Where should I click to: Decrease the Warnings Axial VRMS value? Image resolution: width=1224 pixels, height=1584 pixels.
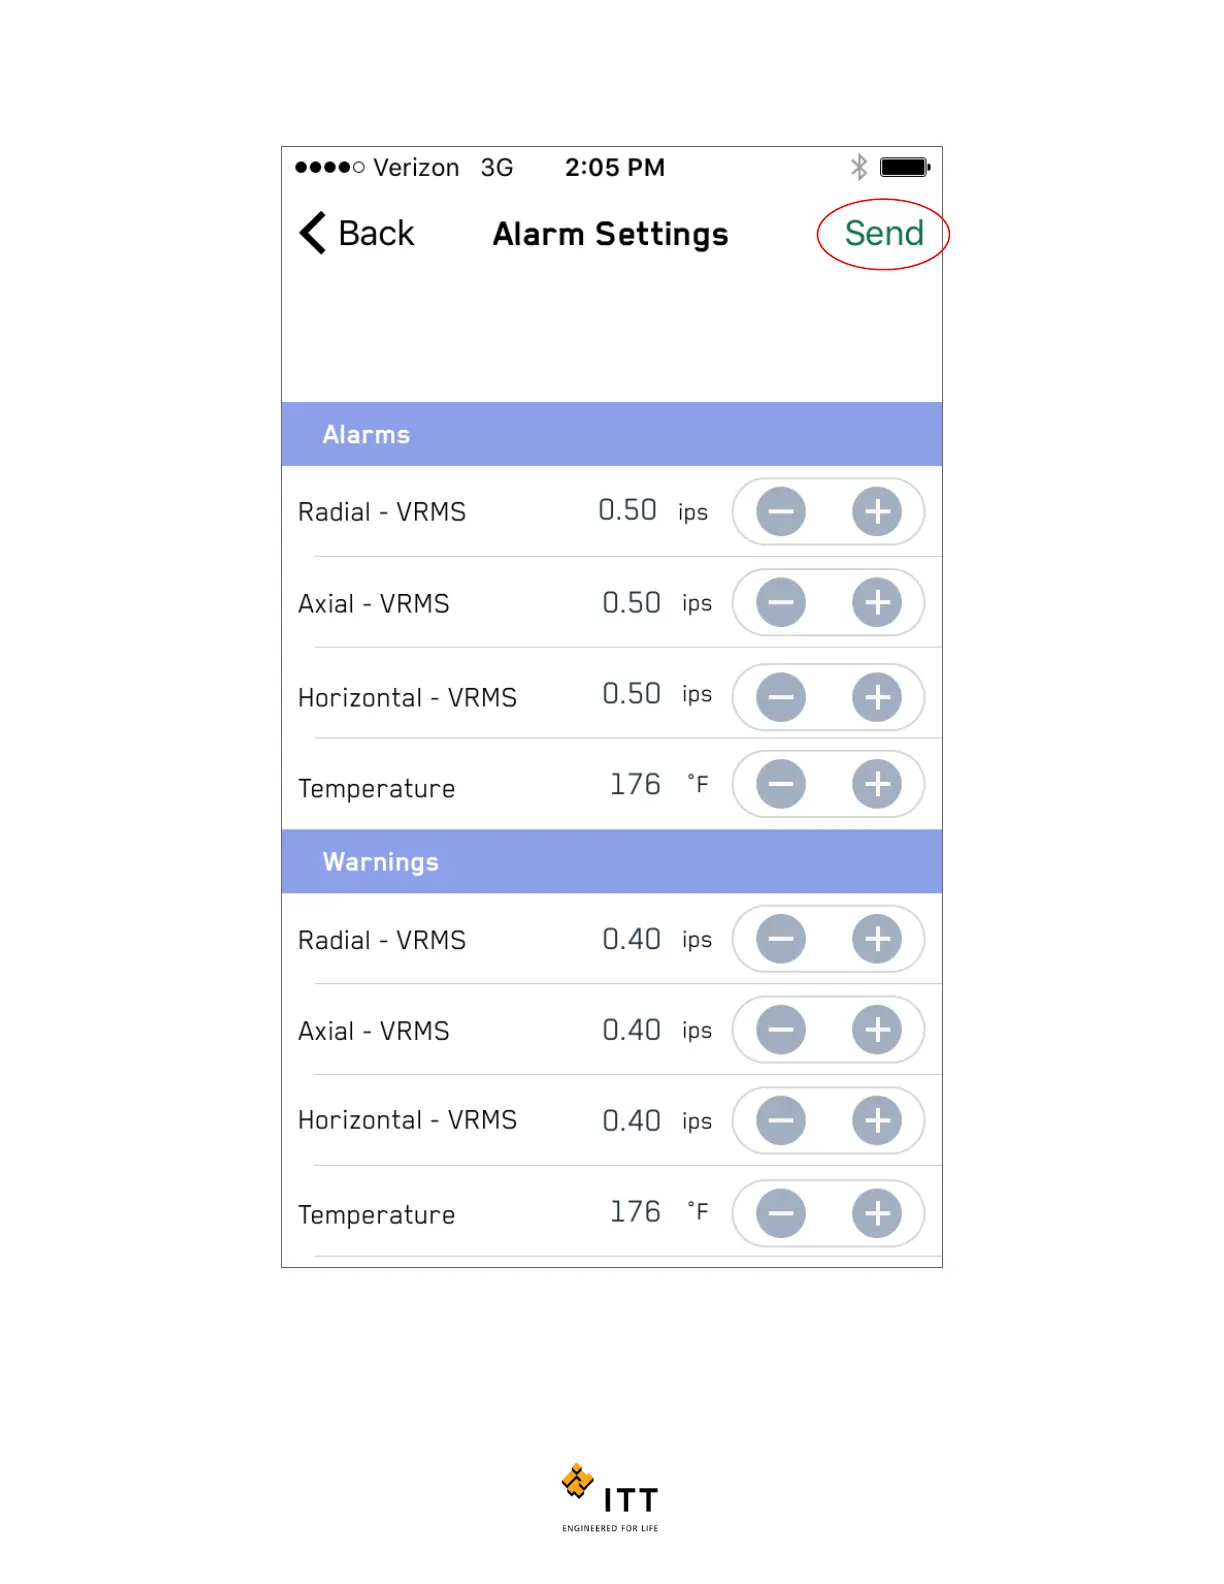pyautogui.click(x=780, y=1030)
